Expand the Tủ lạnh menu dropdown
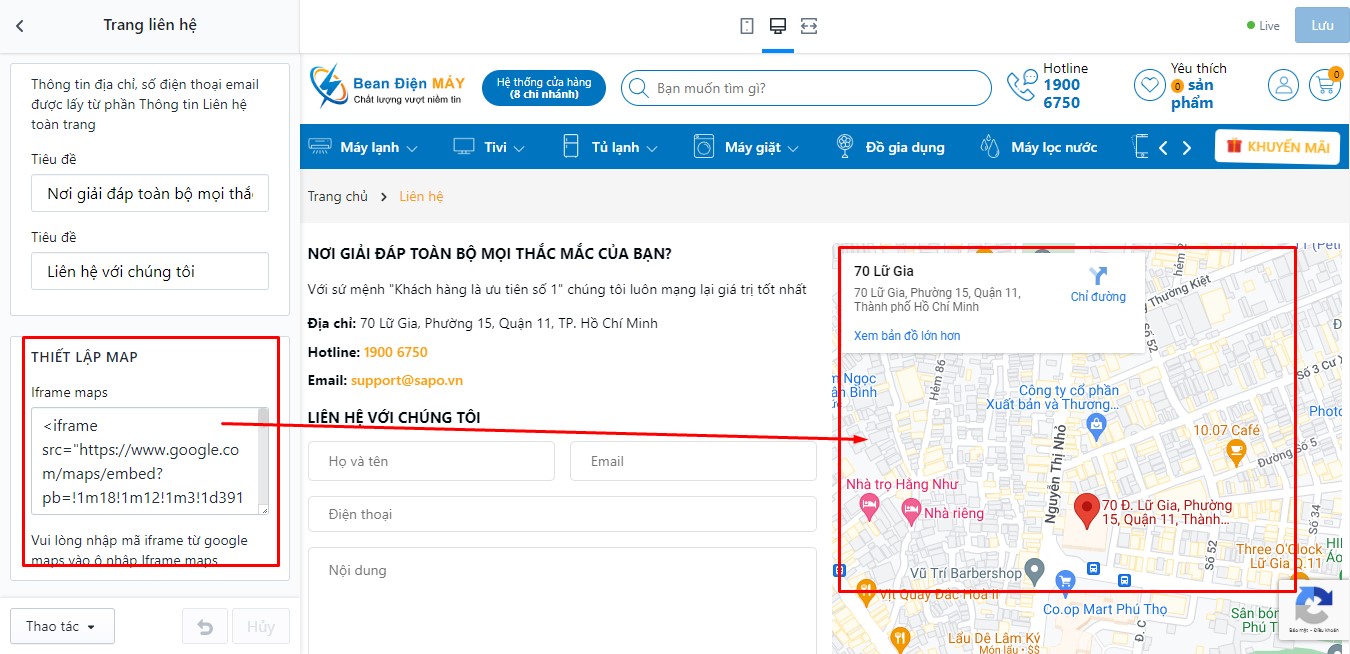 coord(652,149)
